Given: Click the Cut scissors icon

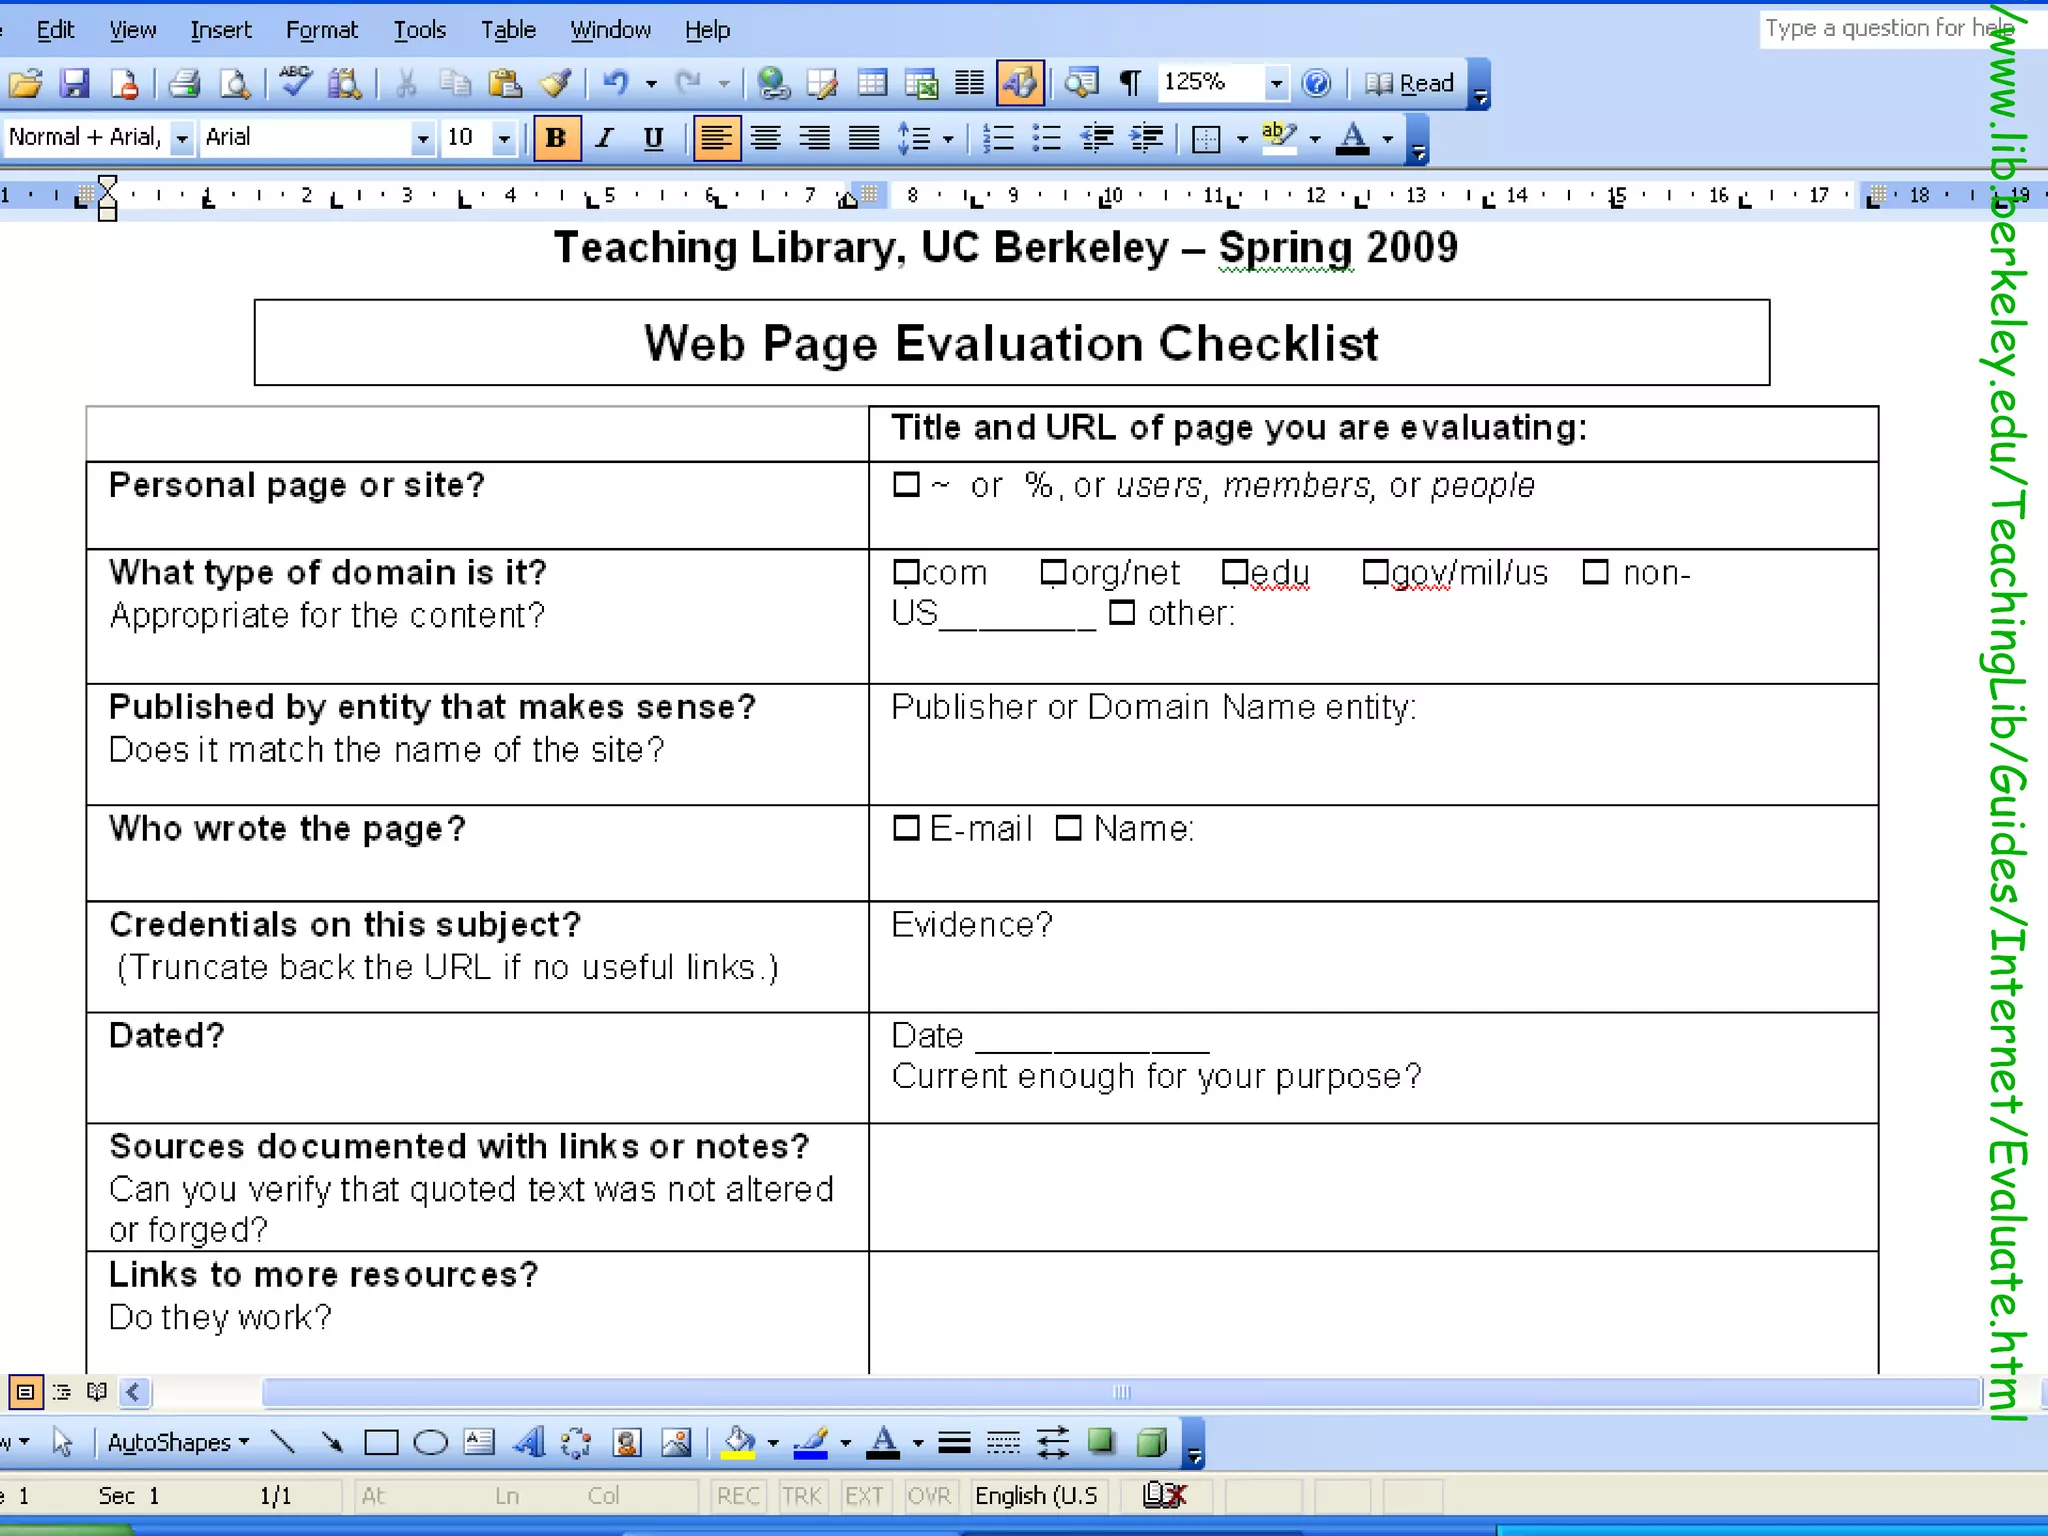Looking at the screenshot, I should pos(405,83).
